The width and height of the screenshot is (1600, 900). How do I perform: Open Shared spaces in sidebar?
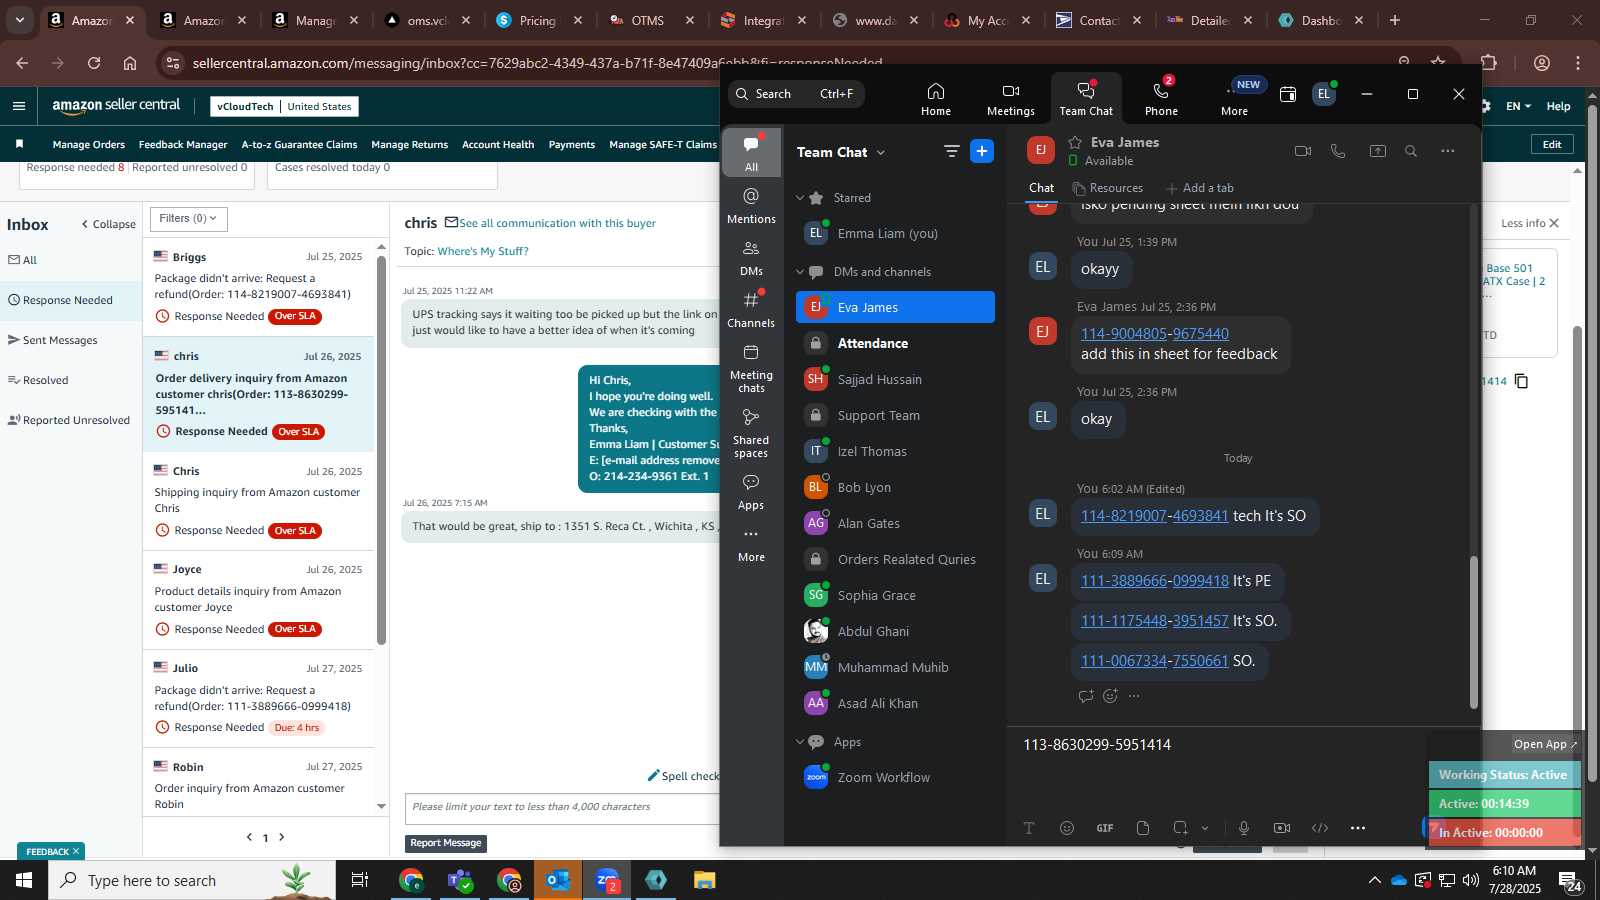(x=751, y=432)
